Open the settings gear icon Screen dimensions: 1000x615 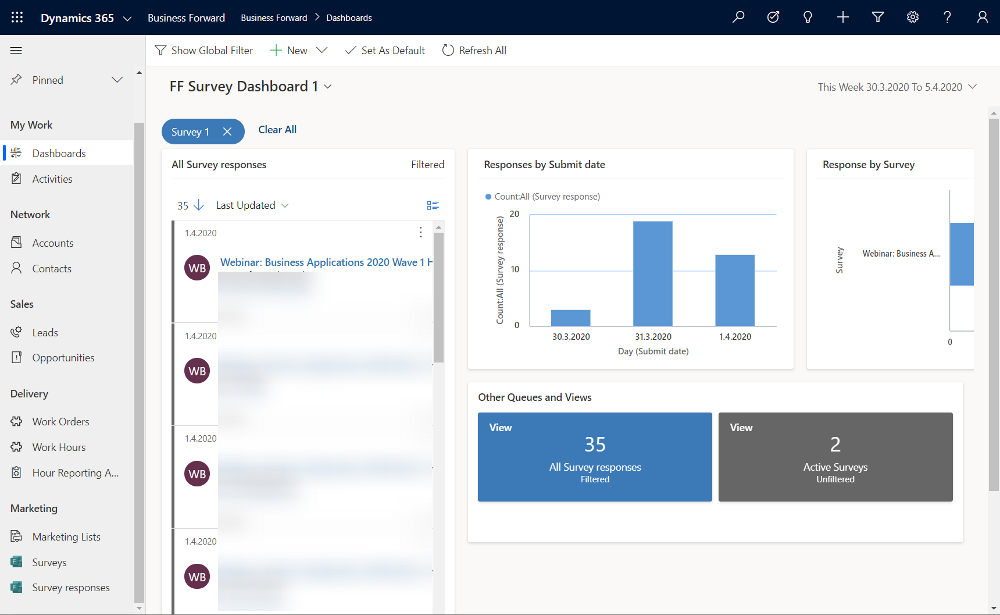point(913,17)
